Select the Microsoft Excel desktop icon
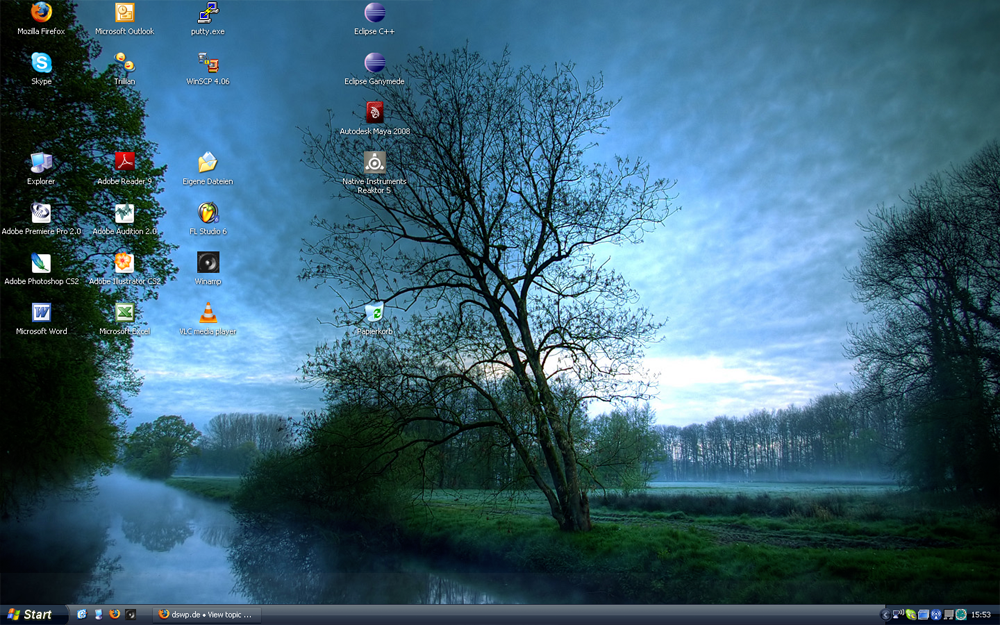1000x625 pixels. (x=124, y=318)
